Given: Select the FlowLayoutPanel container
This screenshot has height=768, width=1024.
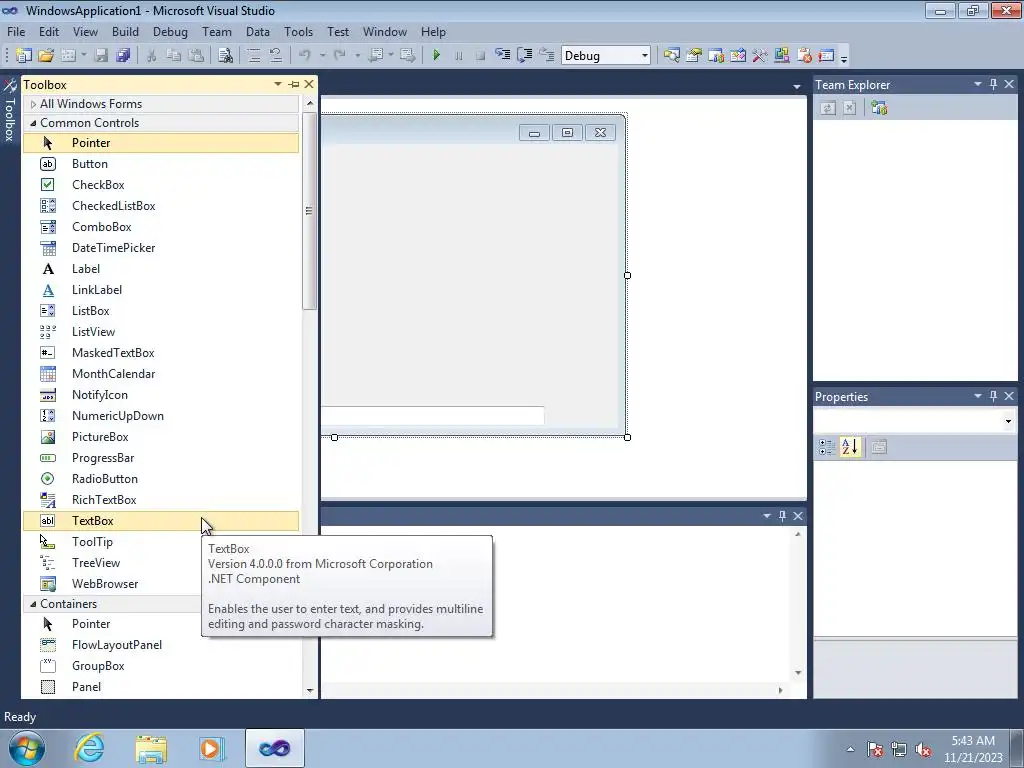Looking at the screenshot, I should [161, 645].
